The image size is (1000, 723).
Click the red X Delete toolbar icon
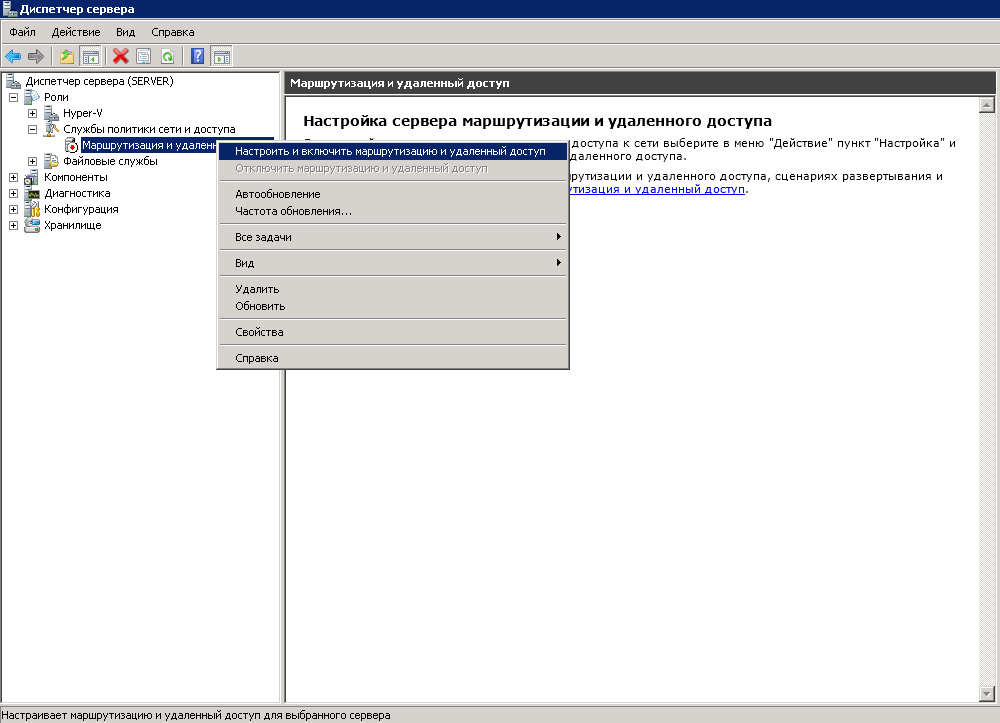[x=121, y=57]
